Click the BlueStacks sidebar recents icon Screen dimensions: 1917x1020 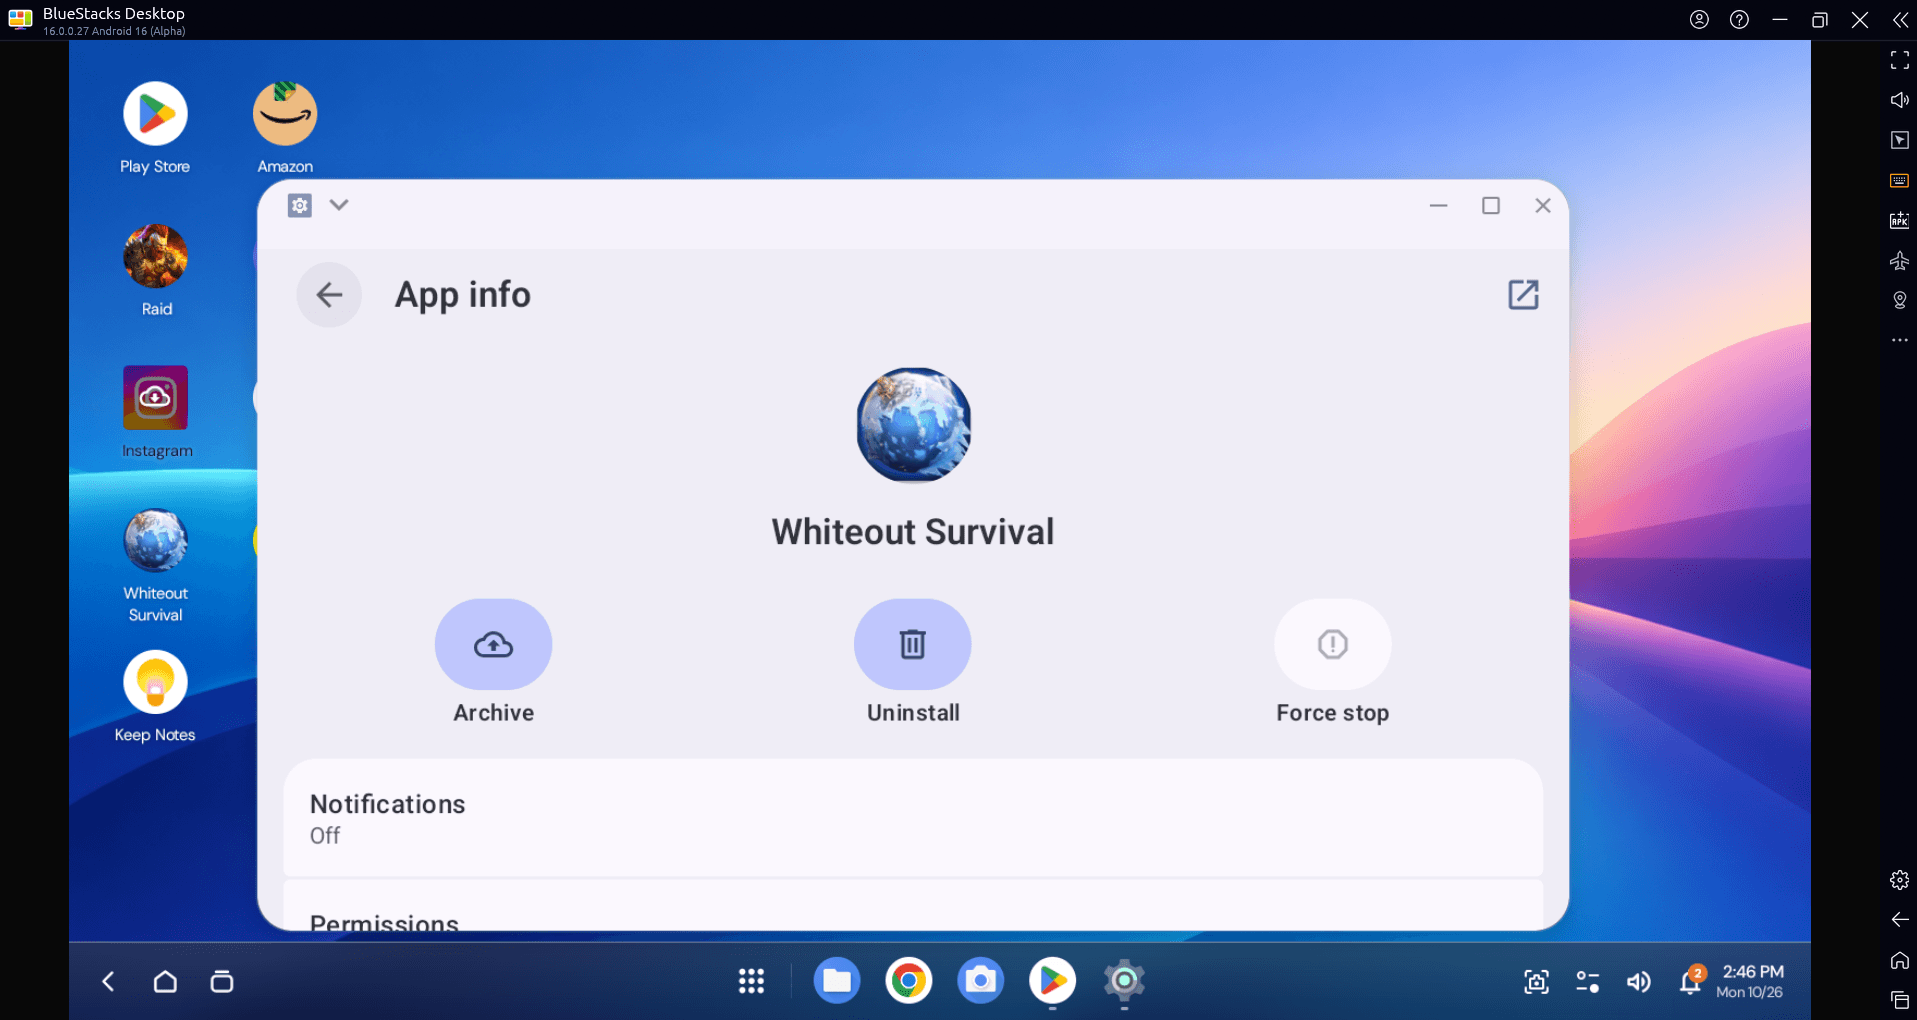point(1900,1000)
